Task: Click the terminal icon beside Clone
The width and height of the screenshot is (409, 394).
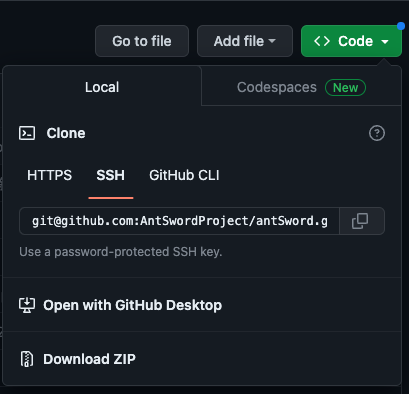Action: pos(27,133)
